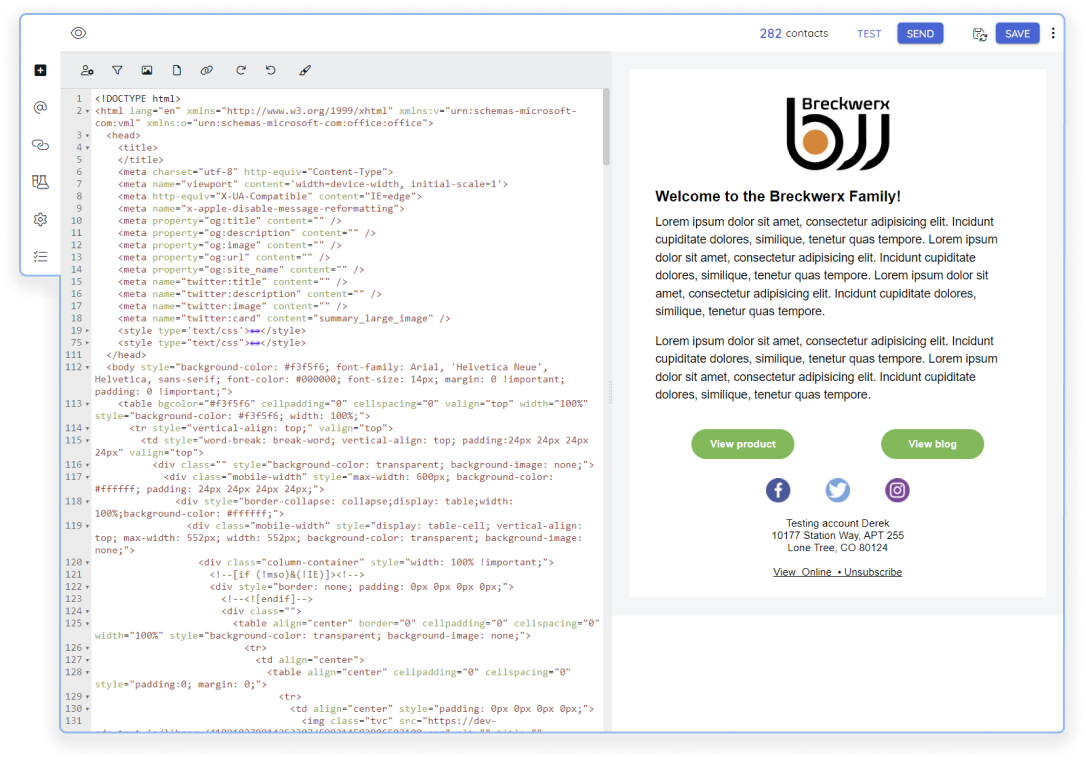Image resolution: width=1085 pixels, height=759 pixels.
Task: Open the add content plus panel
Action: (40, 70)
